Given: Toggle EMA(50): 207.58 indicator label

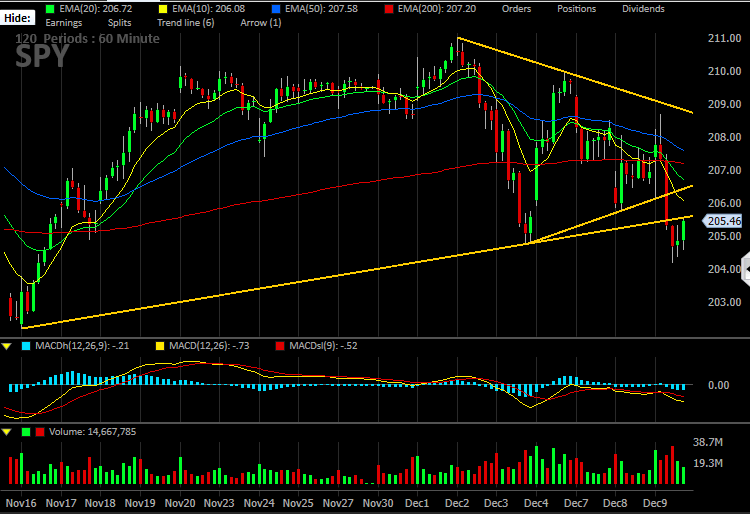Looking at the screenshot, I should [321, 9].
